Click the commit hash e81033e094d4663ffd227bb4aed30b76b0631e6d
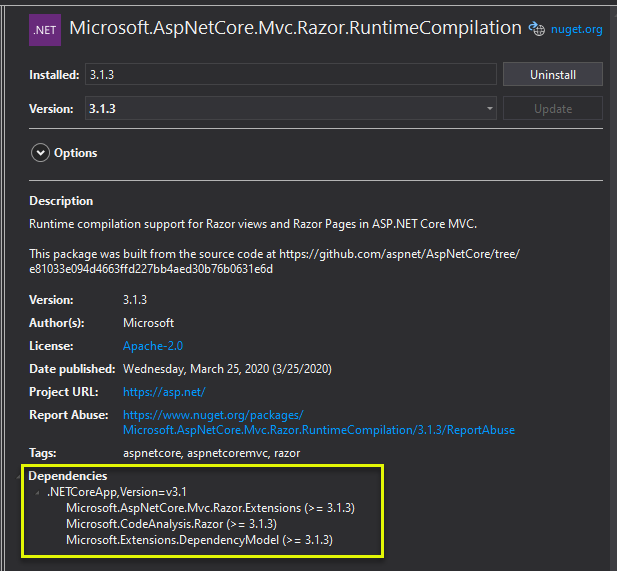 click(x=151, y=269)
